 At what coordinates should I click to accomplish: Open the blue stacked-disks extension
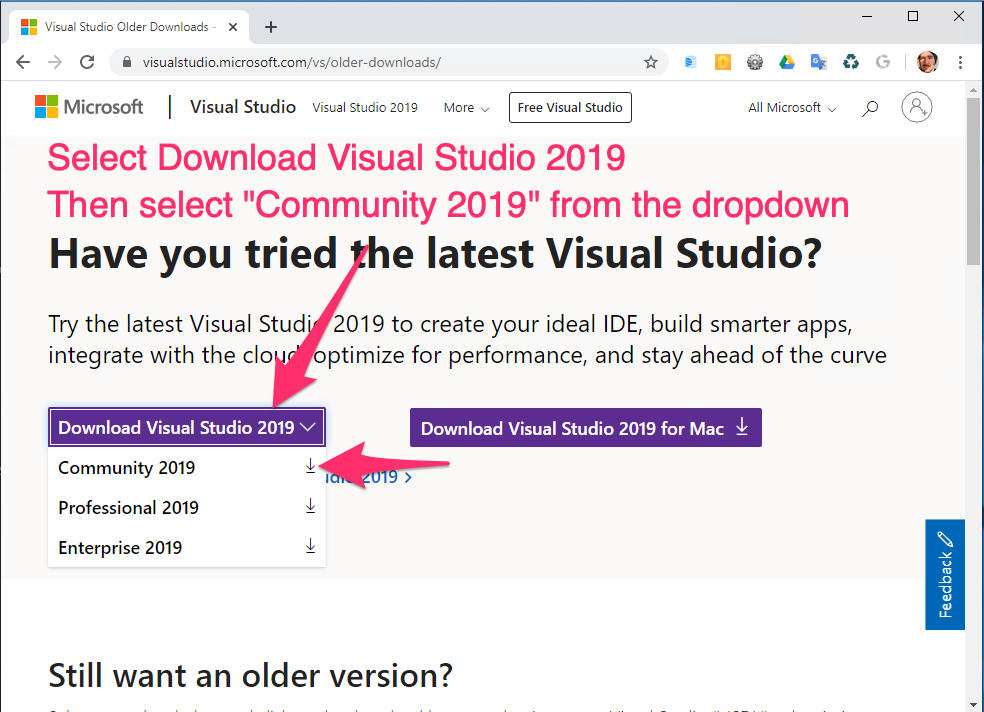pyautogui.click(x=690, y=62)
